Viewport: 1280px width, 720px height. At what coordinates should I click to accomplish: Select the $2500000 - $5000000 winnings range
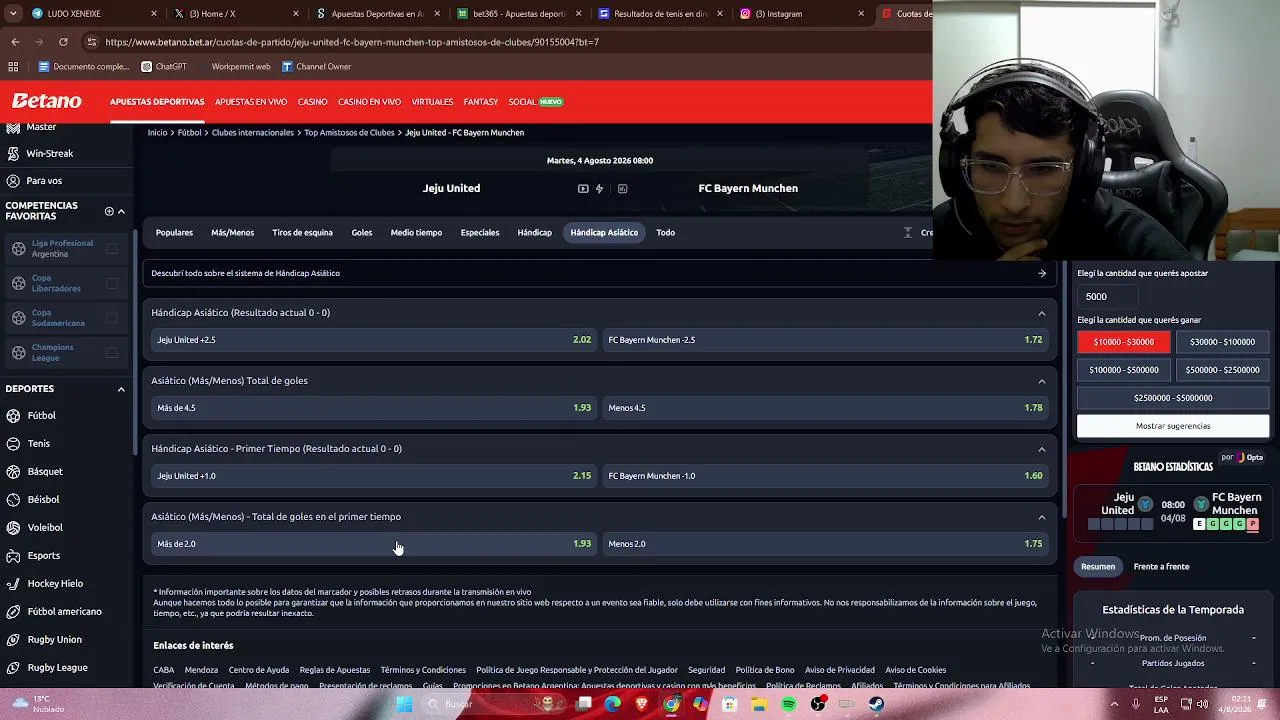pyautogui.click(x=1173, y=398)
